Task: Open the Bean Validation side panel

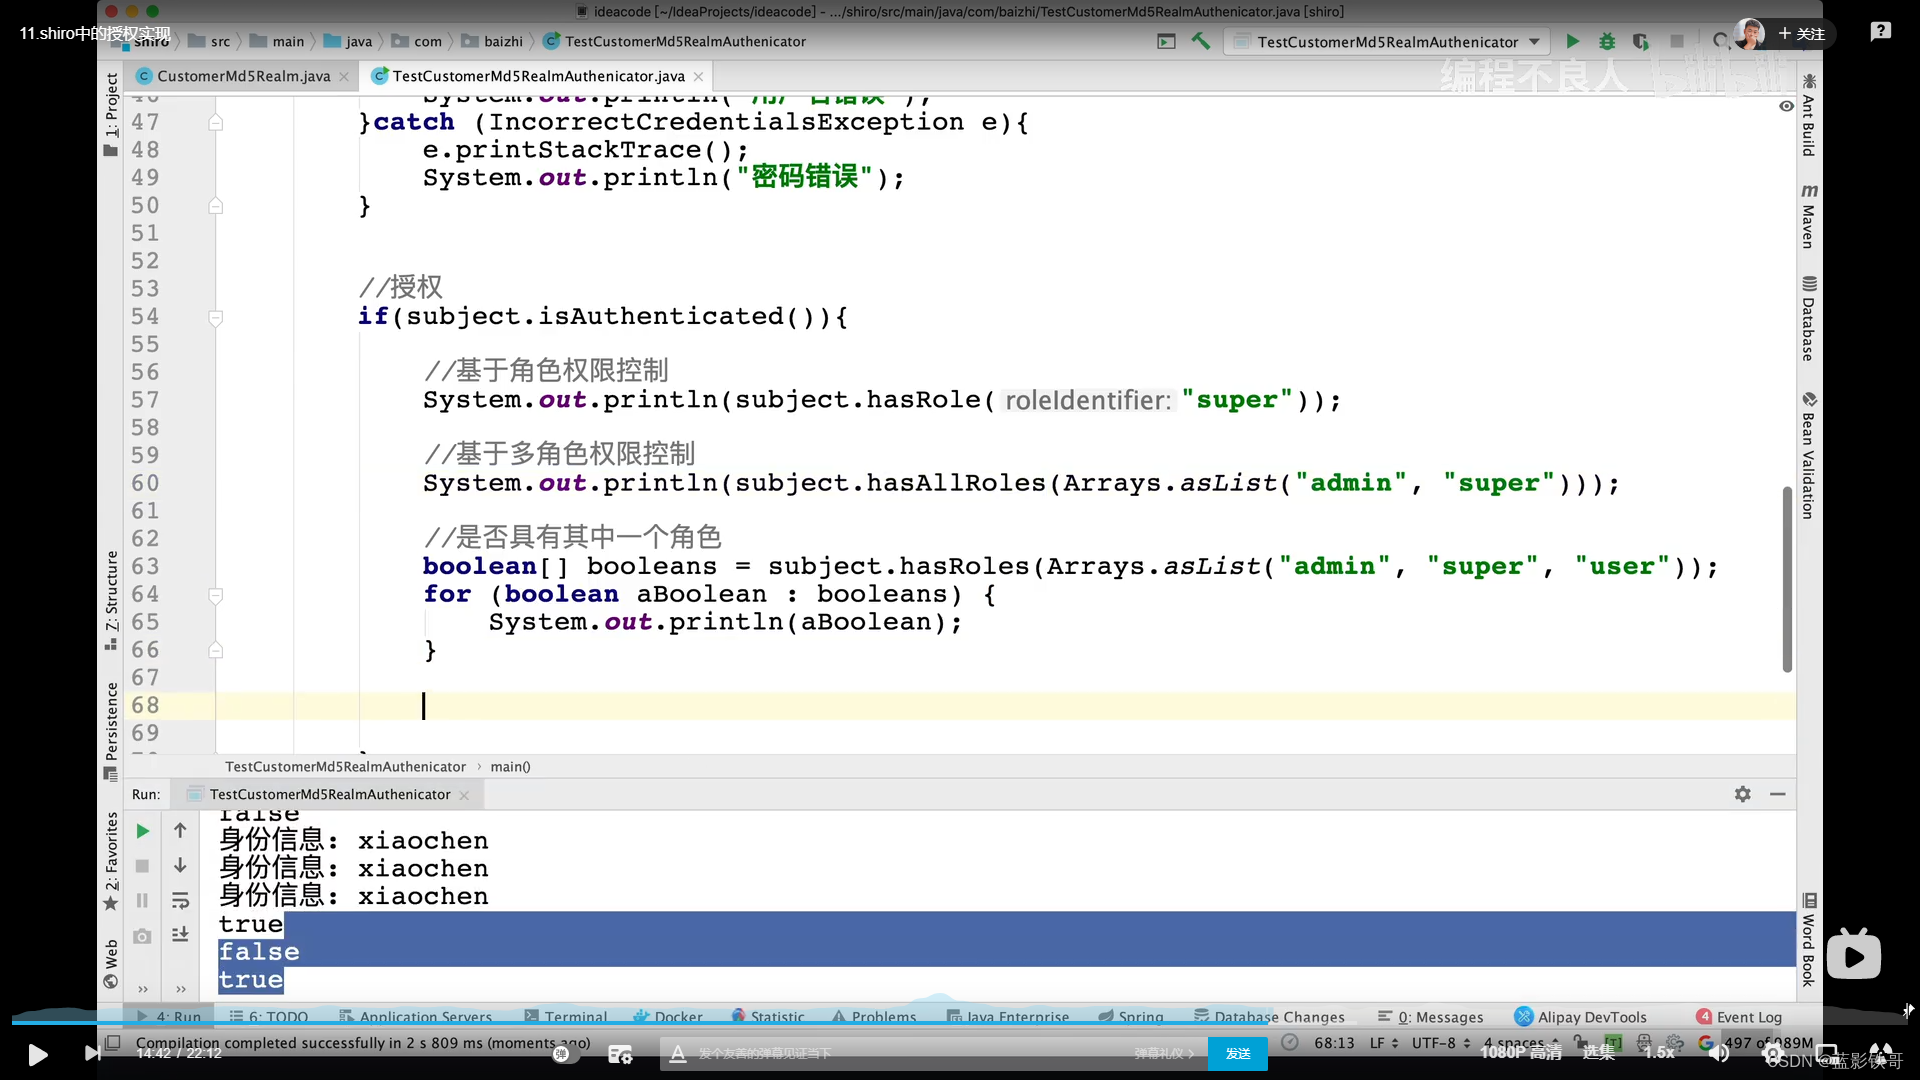Action: [x=1808, y=456]
